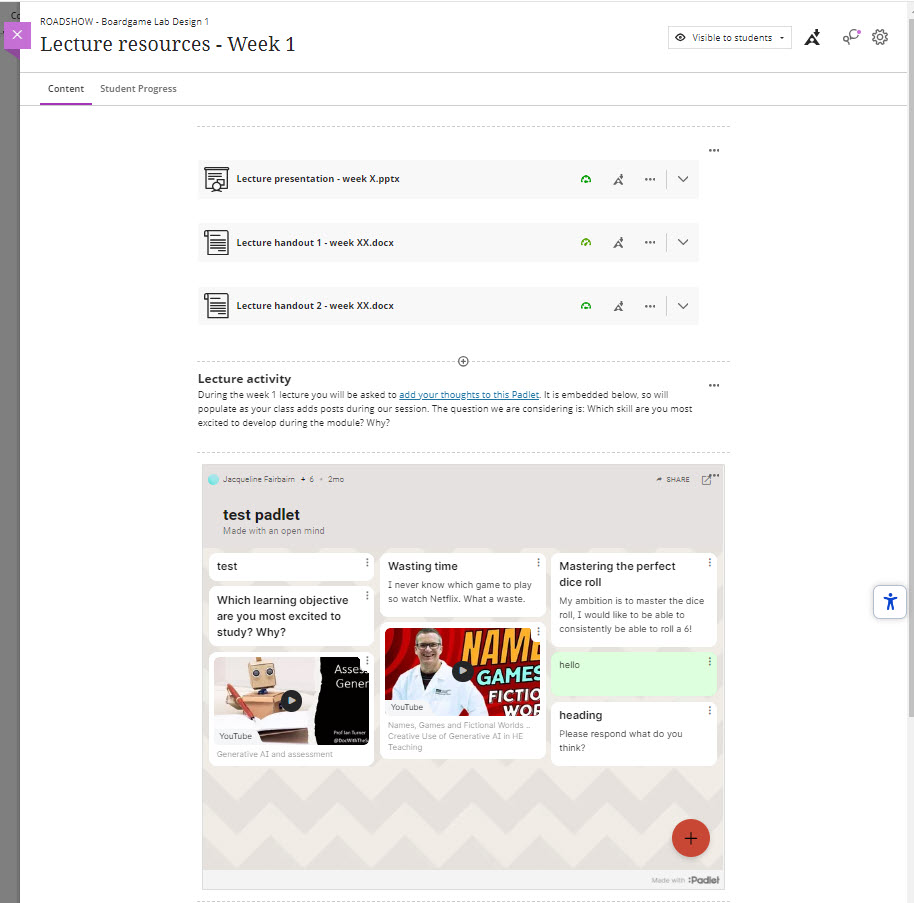Viewport: 914px width, 903px height.
Task: Check Ally accessibility score for the lecture presentation
Action: [586, 179]
